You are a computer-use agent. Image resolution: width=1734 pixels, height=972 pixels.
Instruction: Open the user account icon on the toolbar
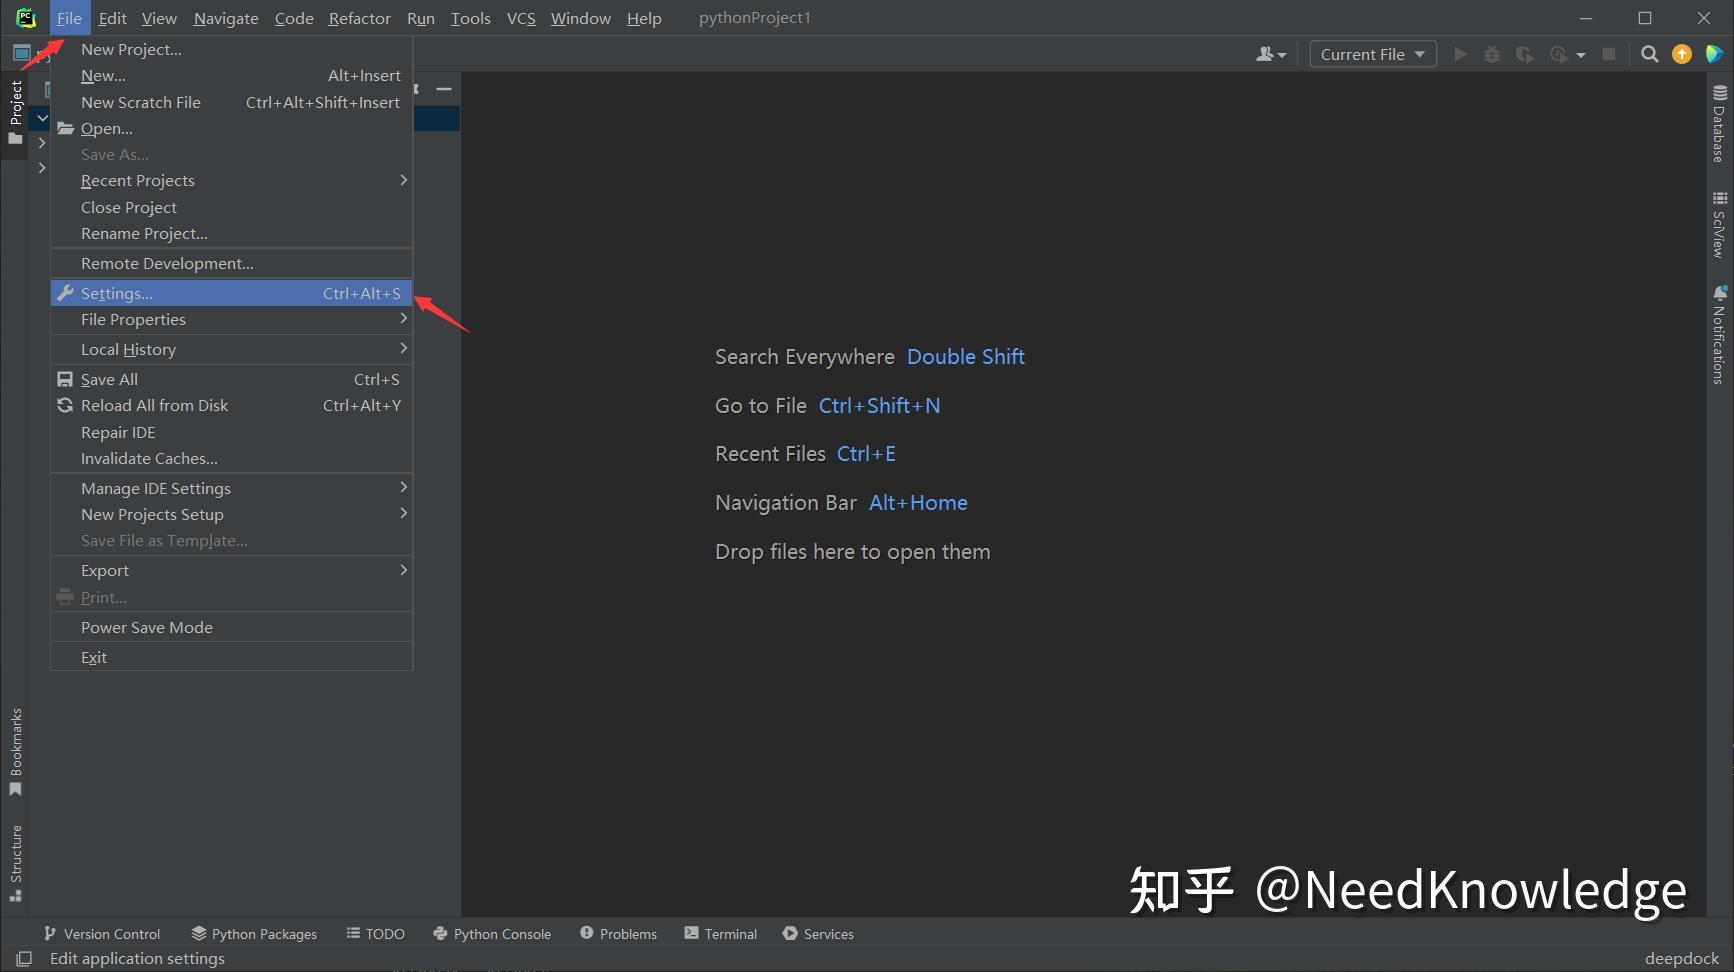click(1268, 53)
